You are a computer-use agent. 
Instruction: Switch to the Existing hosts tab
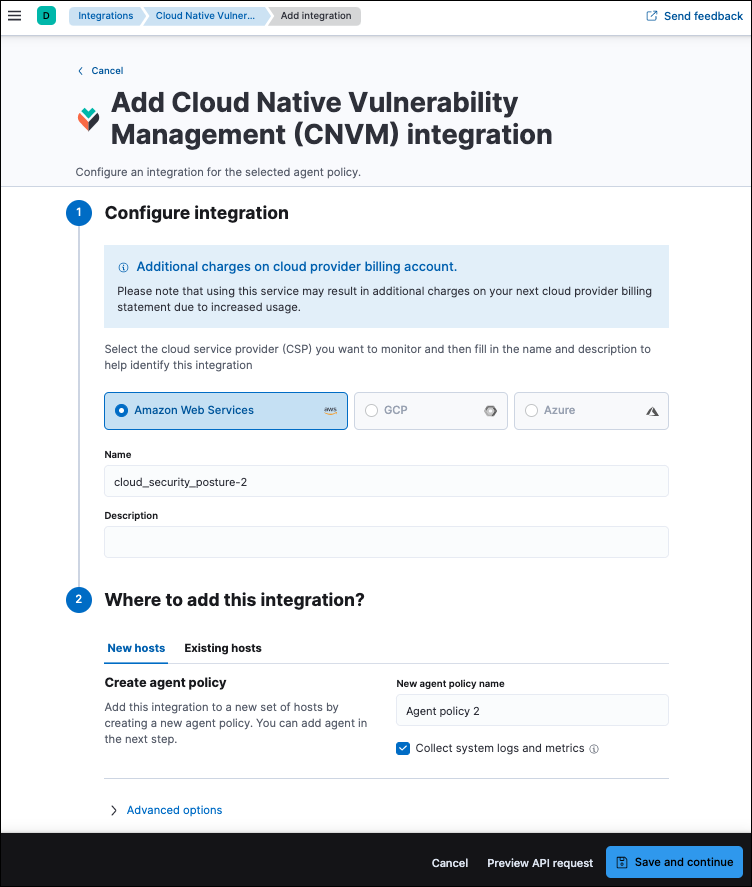click(x=222, y=648)
